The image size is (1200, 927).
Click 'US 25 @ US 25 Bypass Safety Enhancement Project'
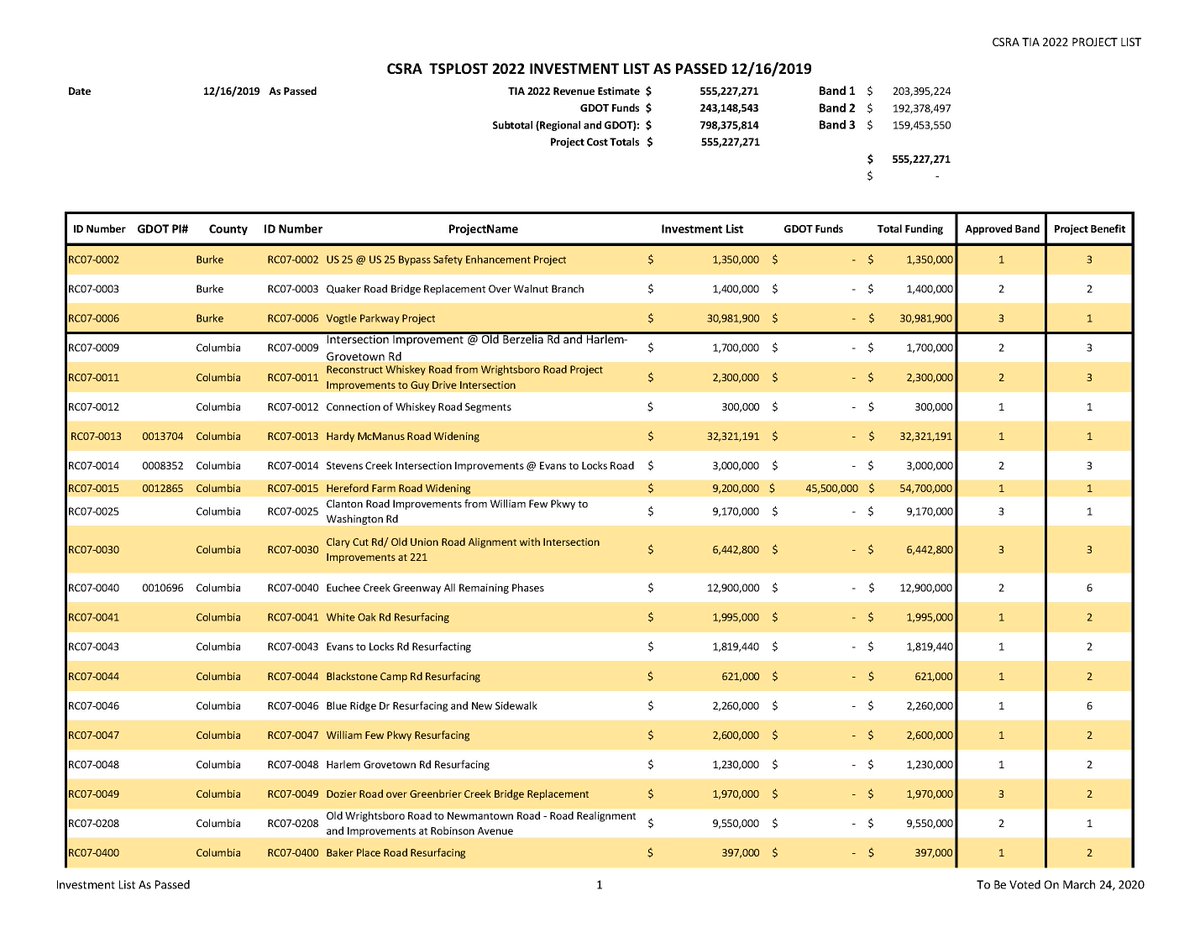(x=446, y=260)
